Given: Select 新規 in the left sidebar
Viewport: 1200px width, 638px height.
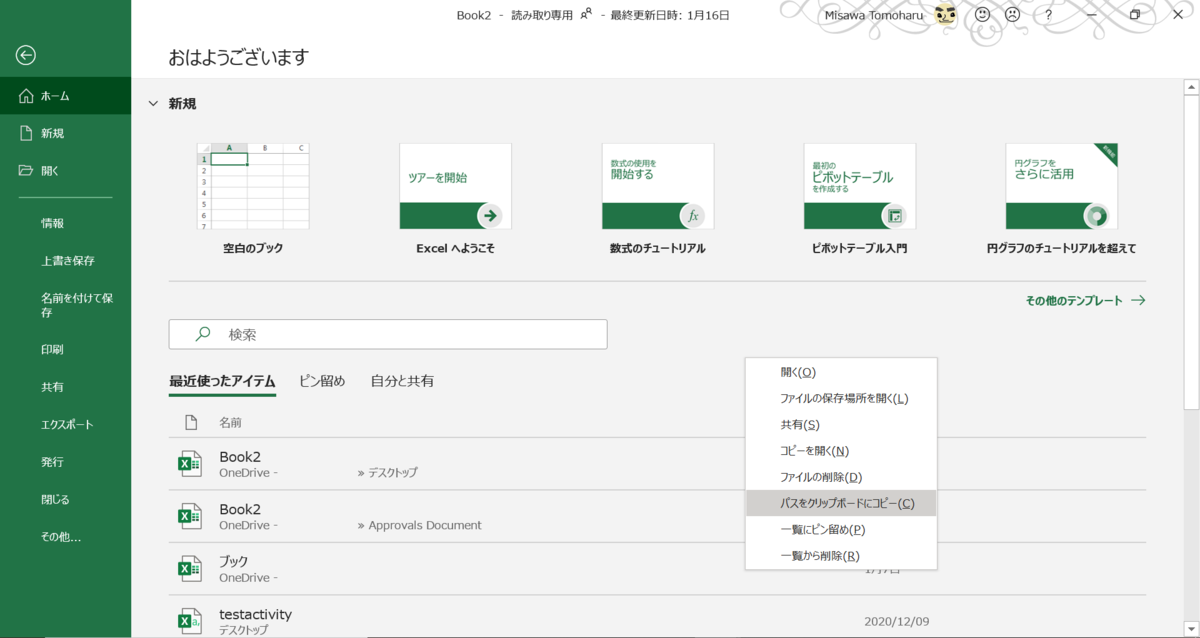Looking at the screenshot, I should point(65,133).
